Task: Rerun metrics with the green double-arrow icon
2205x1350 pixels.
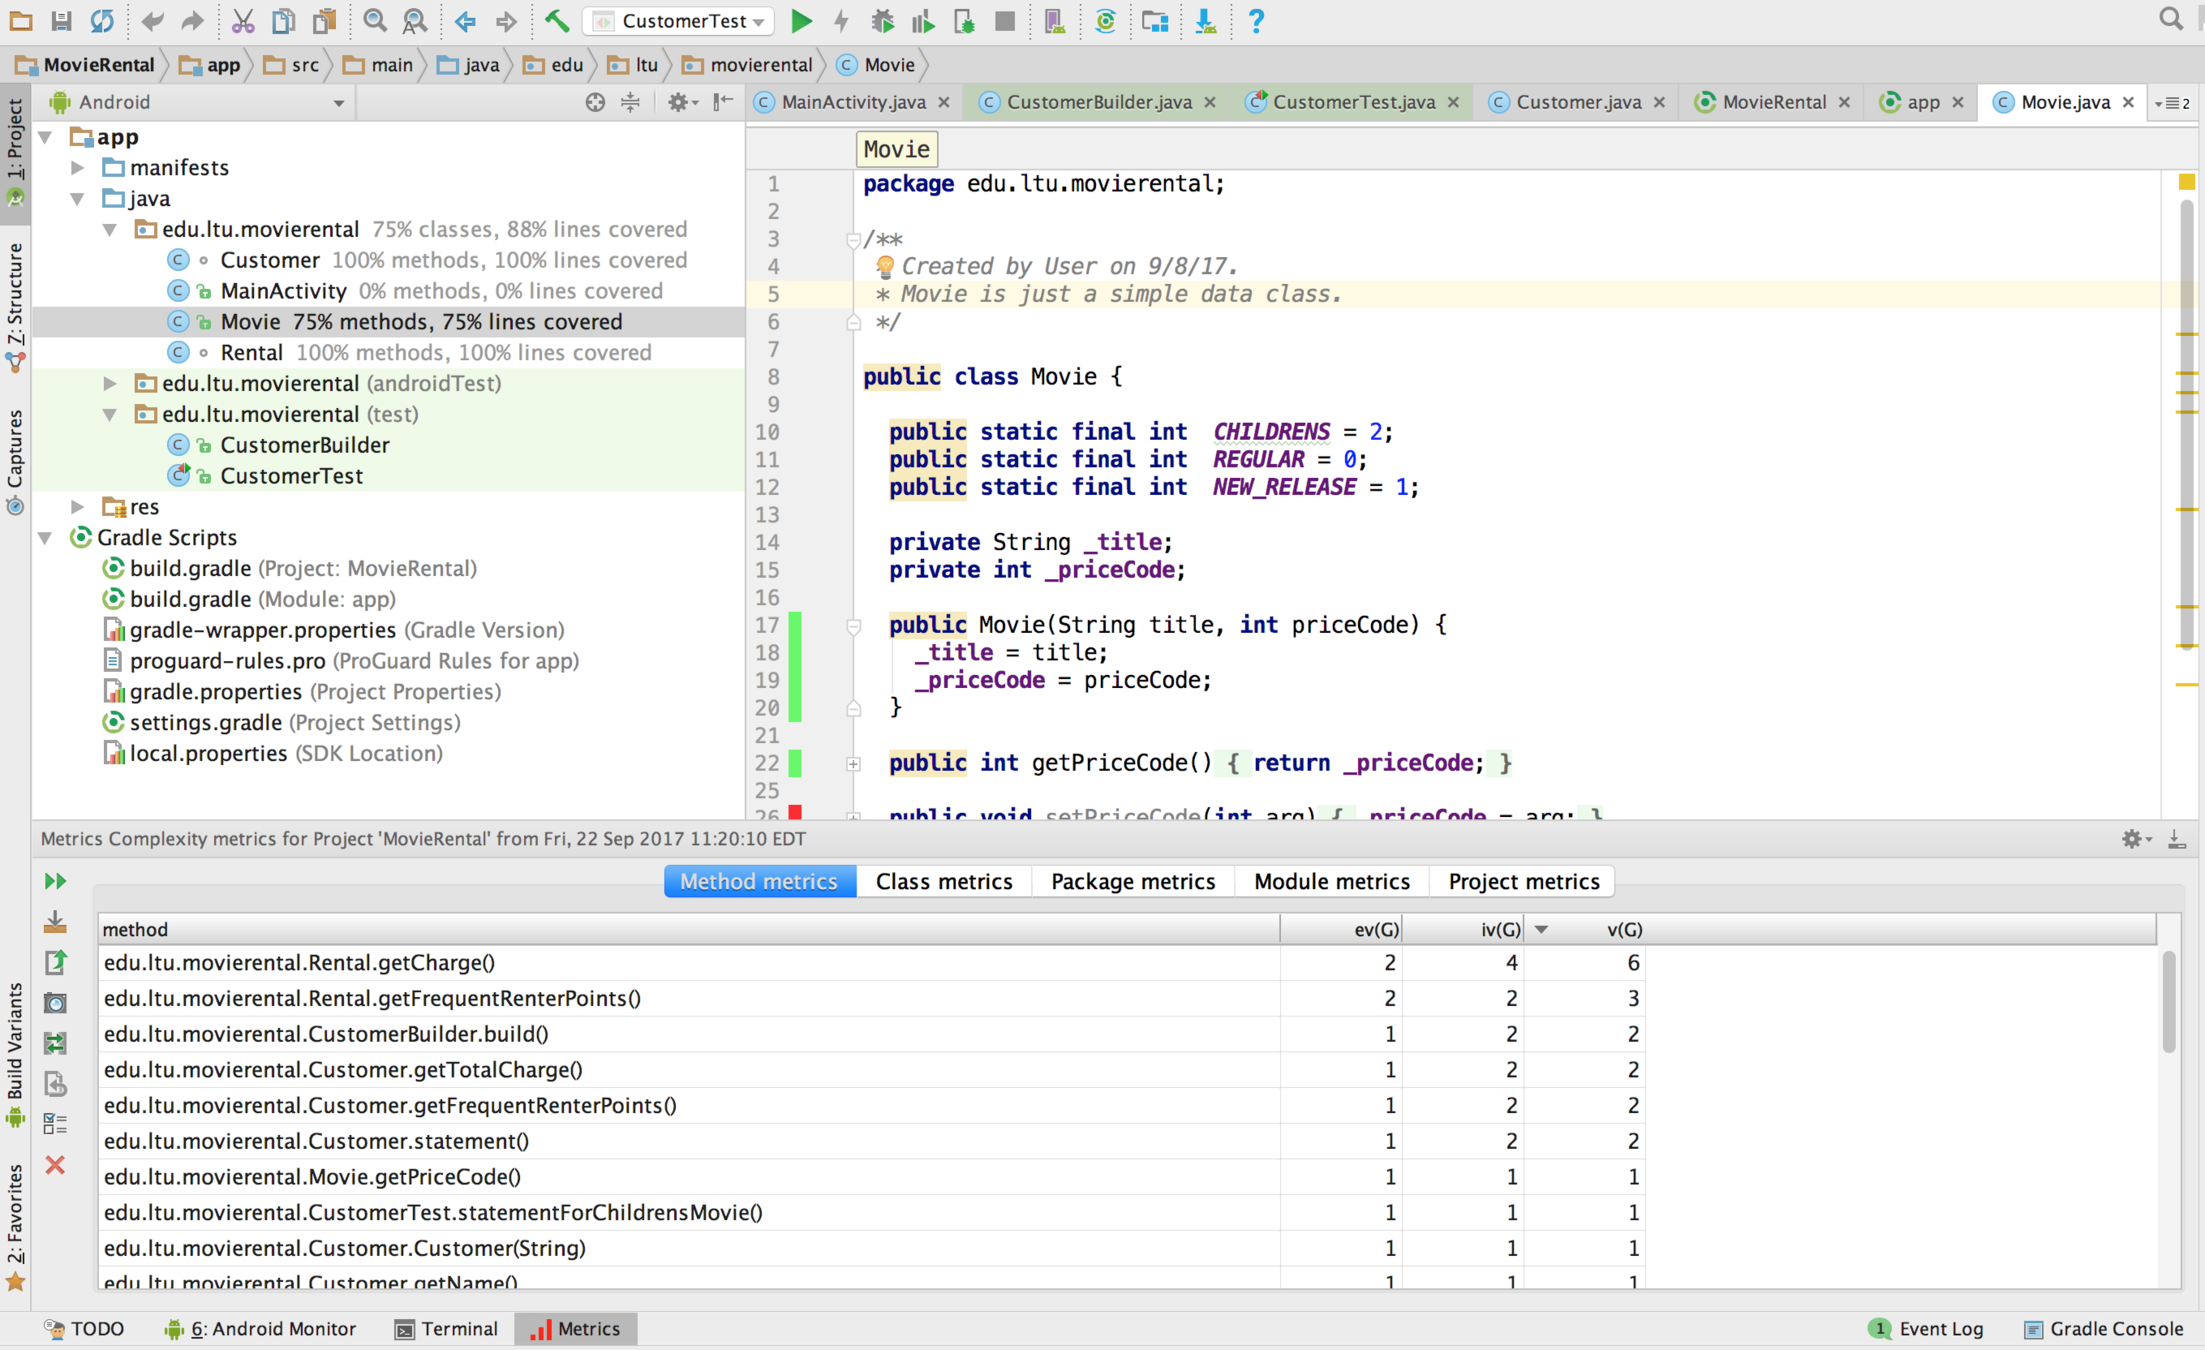Action: 56,881
